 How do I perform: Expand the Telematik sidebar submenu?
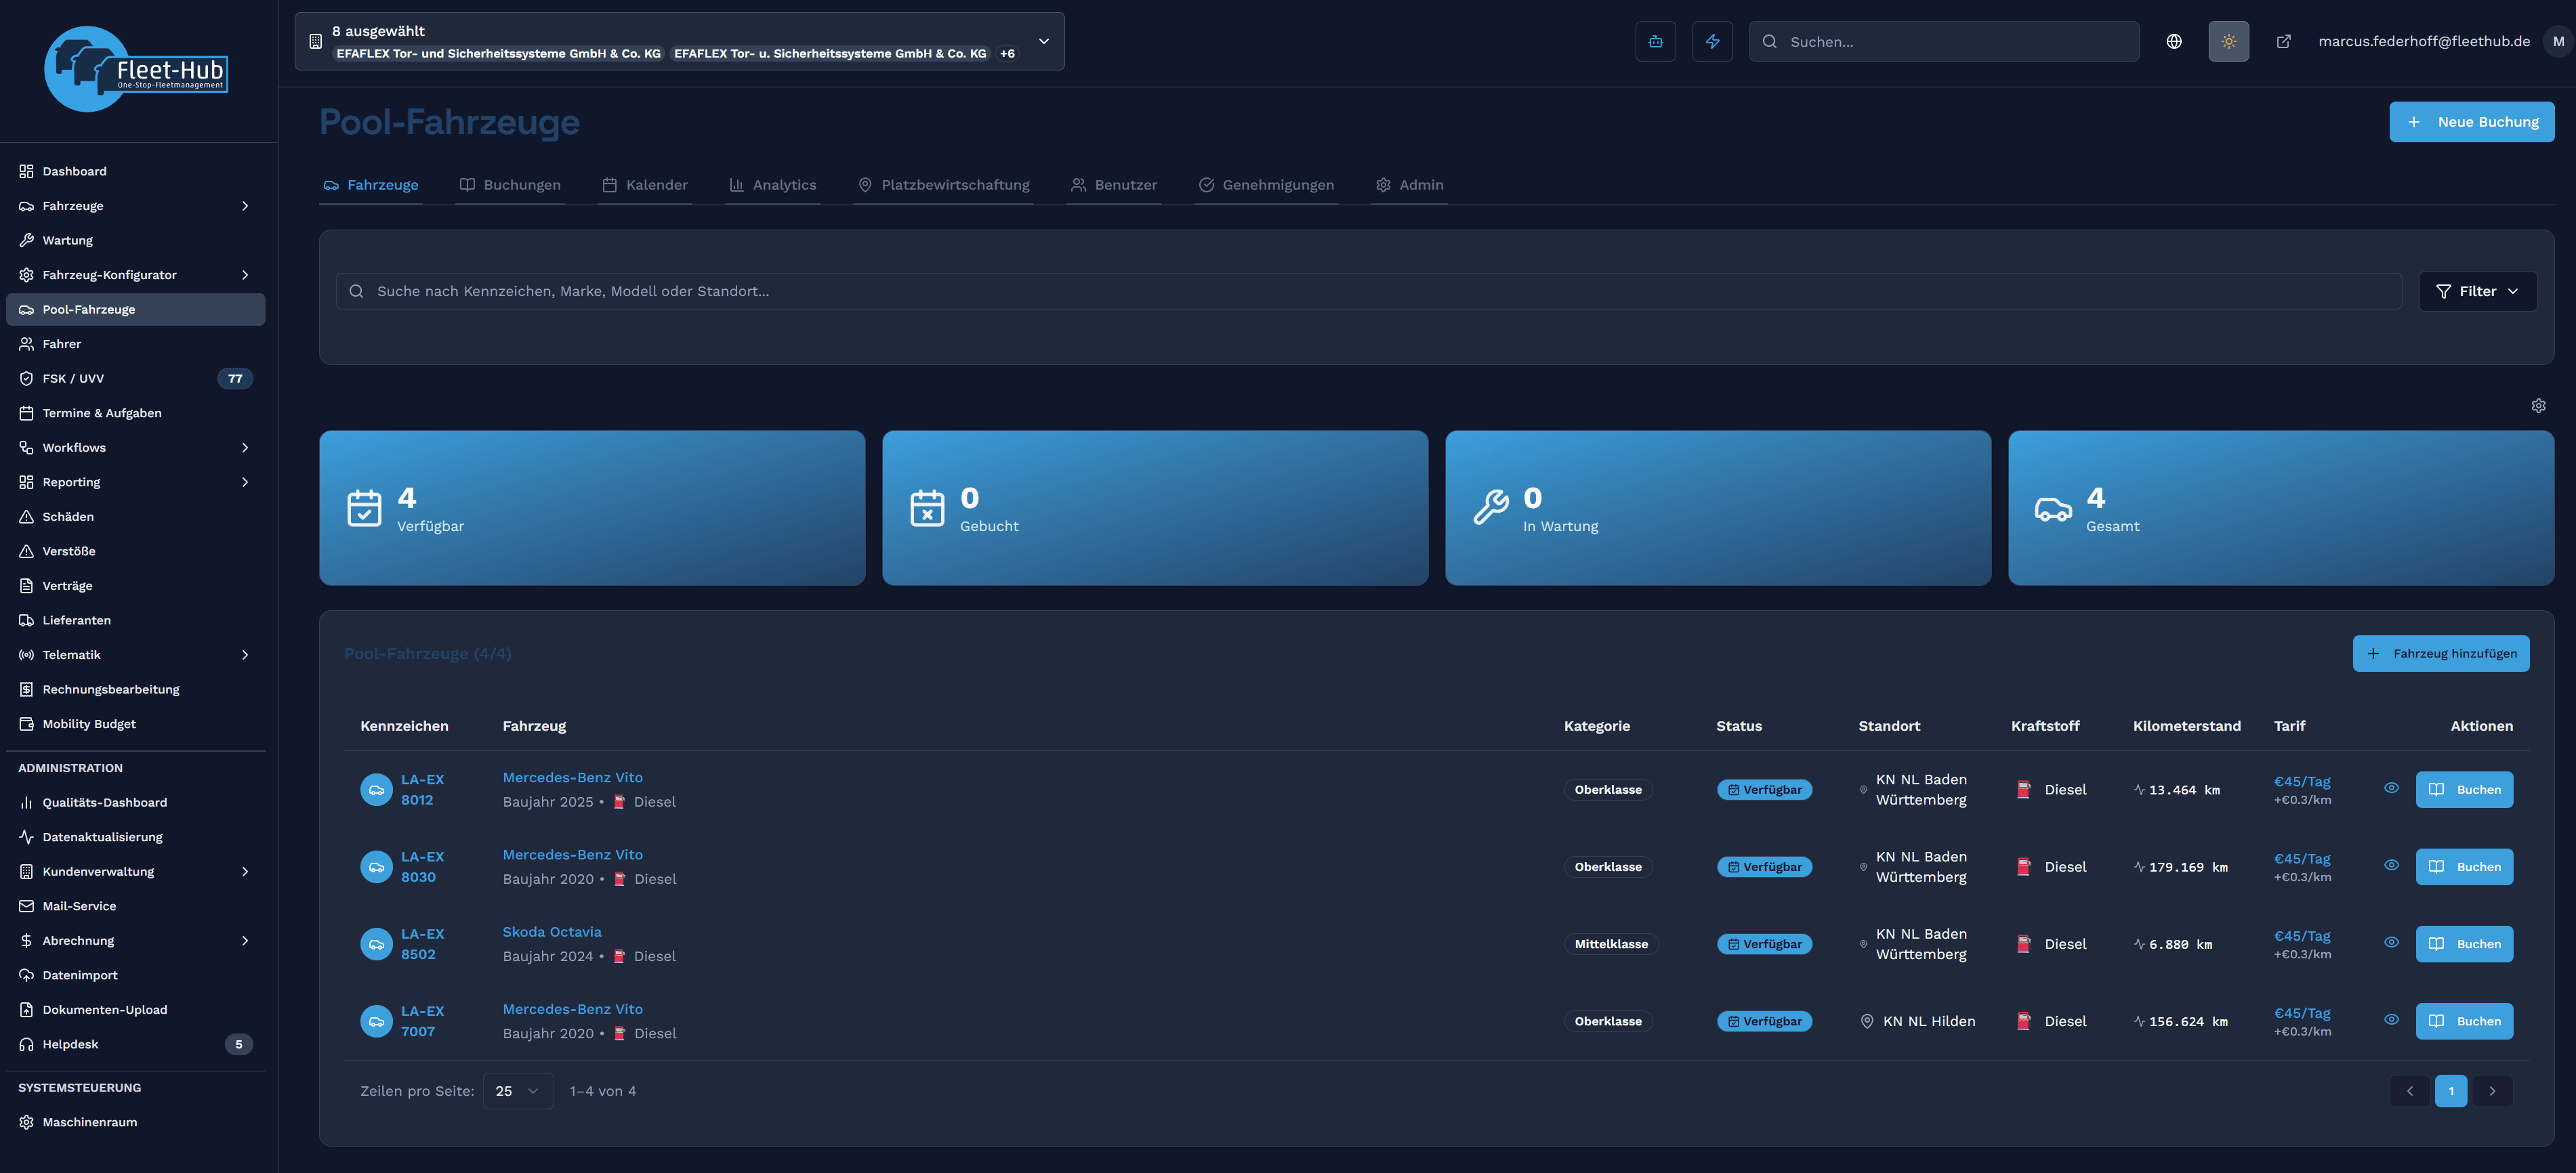(x=245, y=655)
